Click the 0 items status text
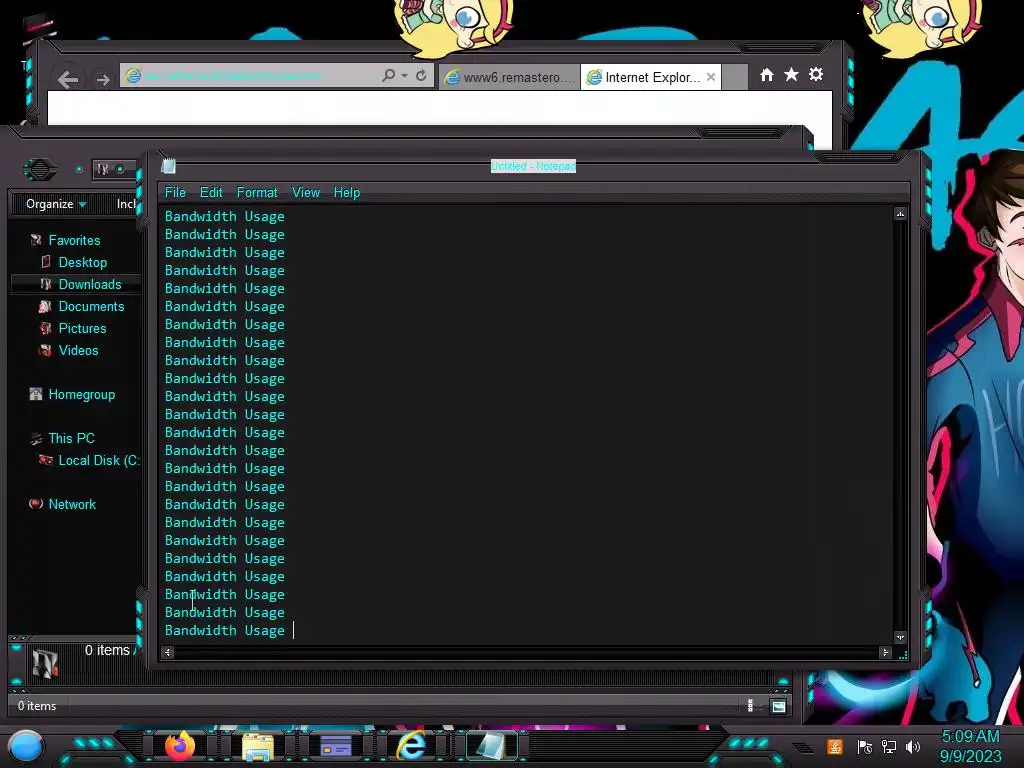Viewport: 1024px width, 768px height. [x=37, y=706]
